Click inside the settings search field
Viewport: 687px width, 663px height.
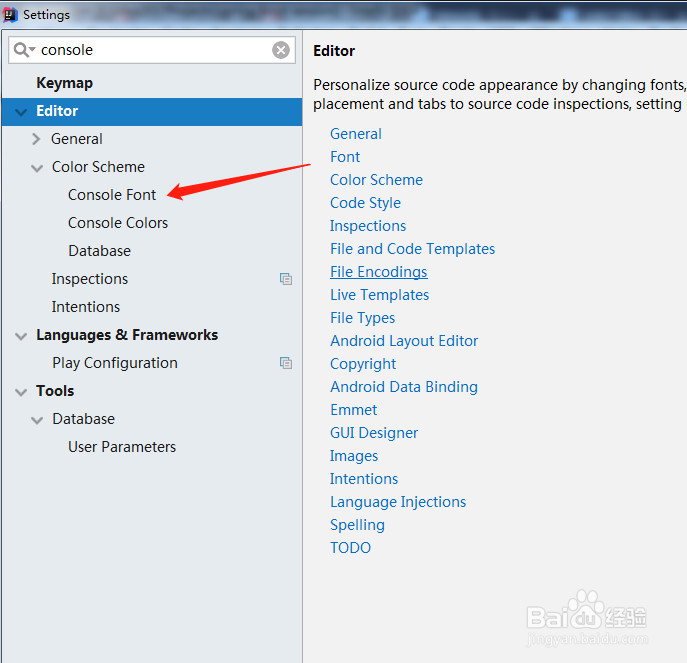click(152, 50)
